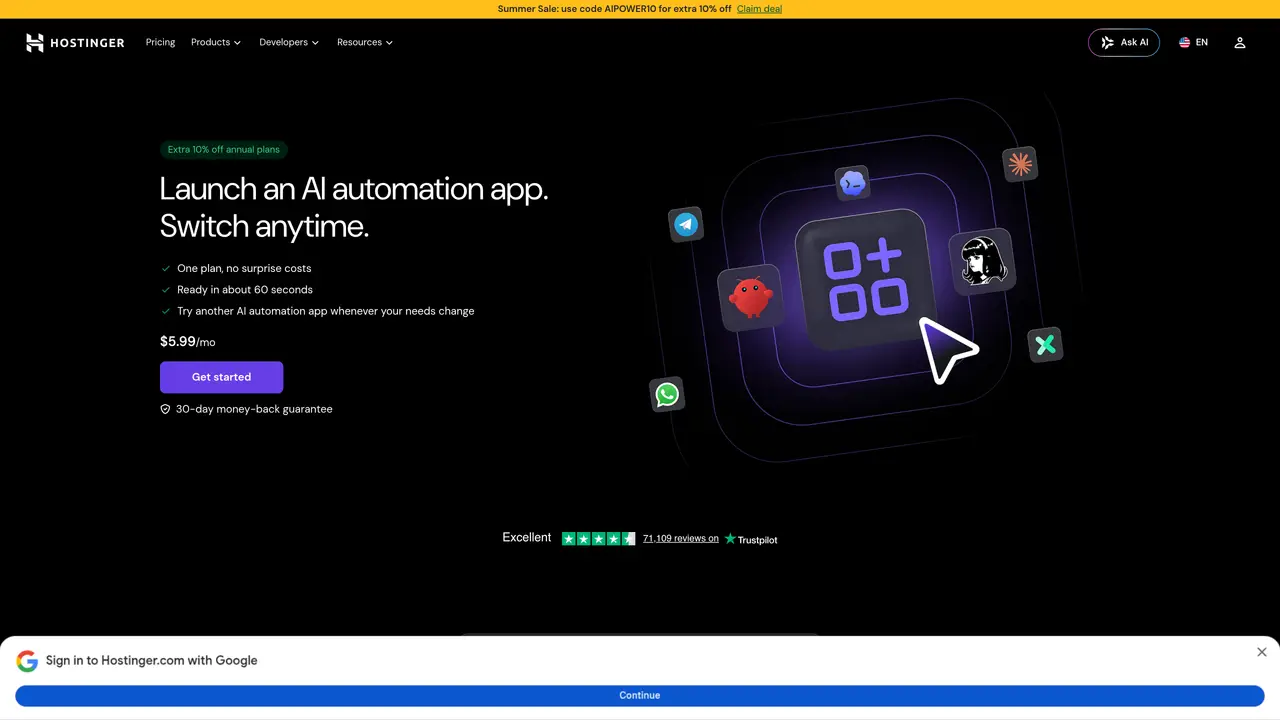
Task: Expand the Products dropdown menu
Action: (216, 42)
